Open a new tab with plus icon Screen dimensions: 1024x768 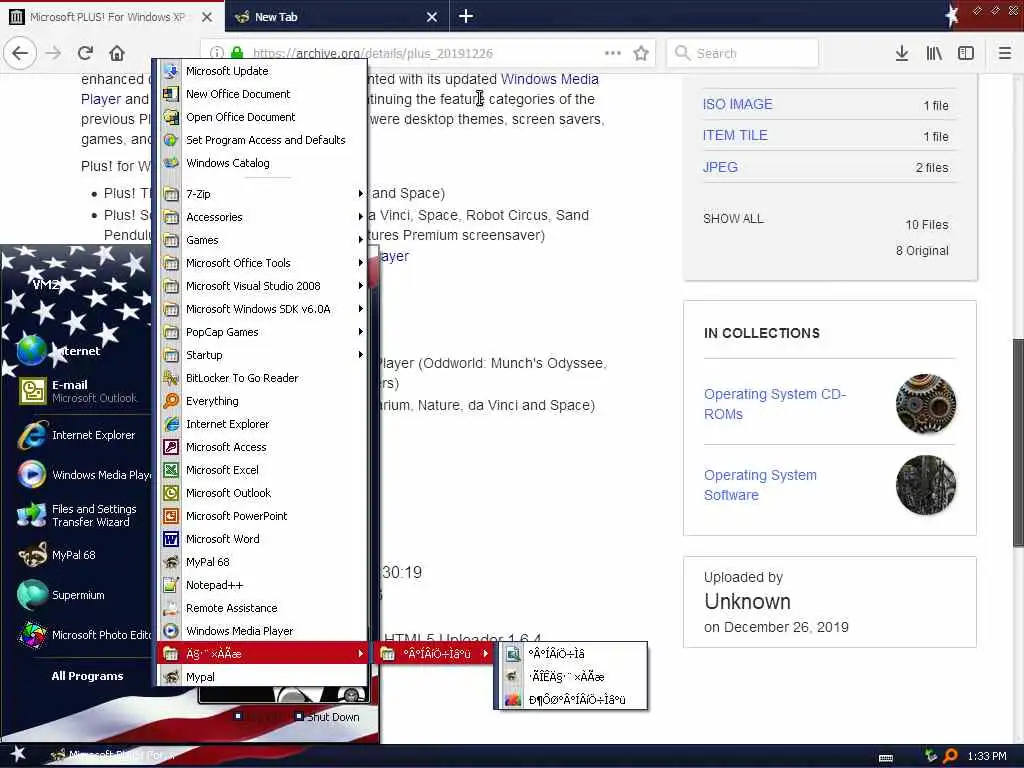[x=466, y=16]
